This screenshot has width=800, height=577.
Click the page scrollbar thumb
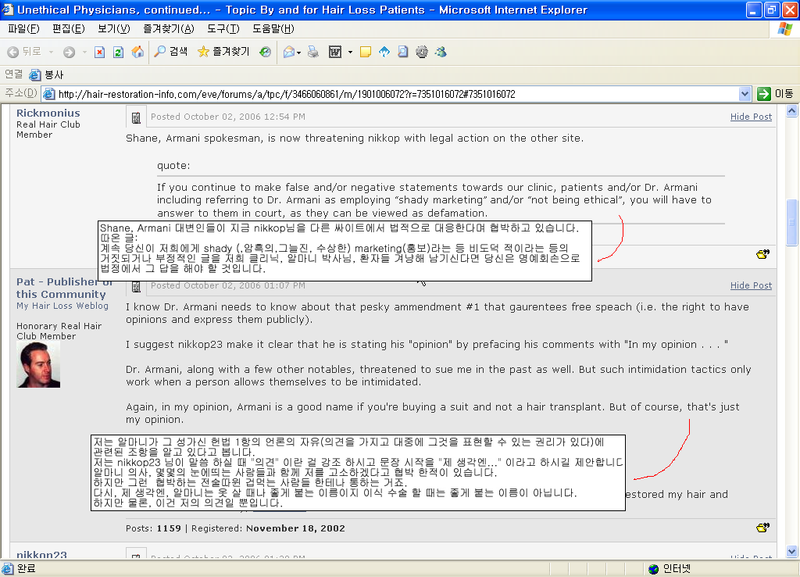click(x=792, y=221)
